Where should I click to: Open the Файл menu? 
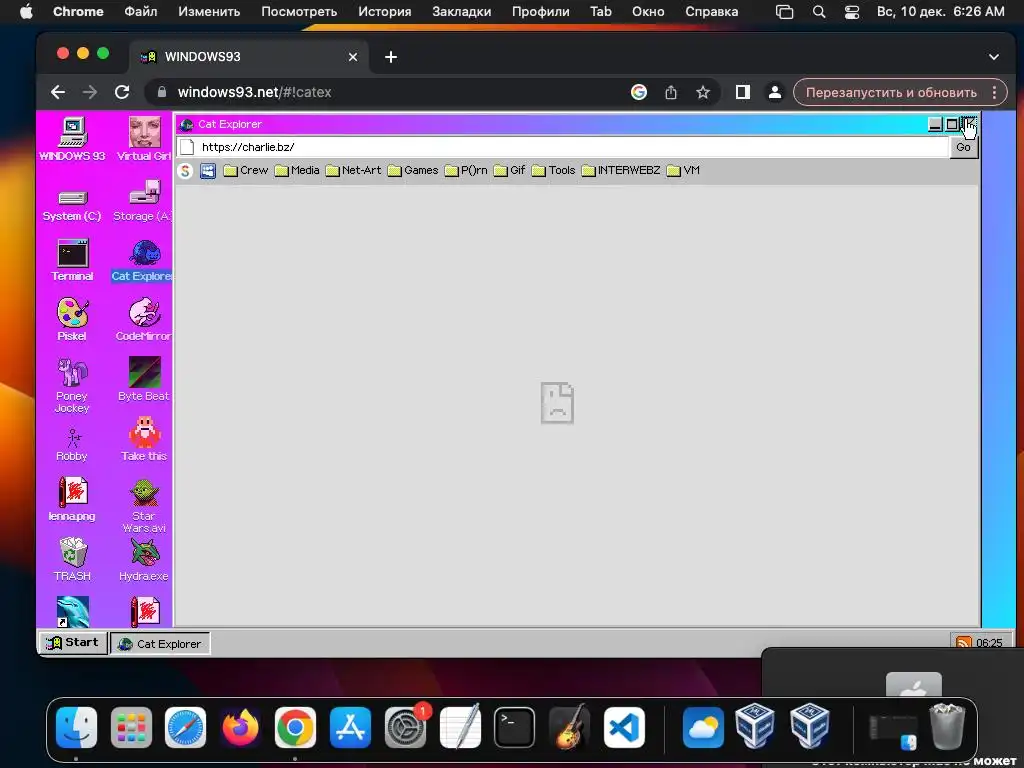[x=140, y=12]
